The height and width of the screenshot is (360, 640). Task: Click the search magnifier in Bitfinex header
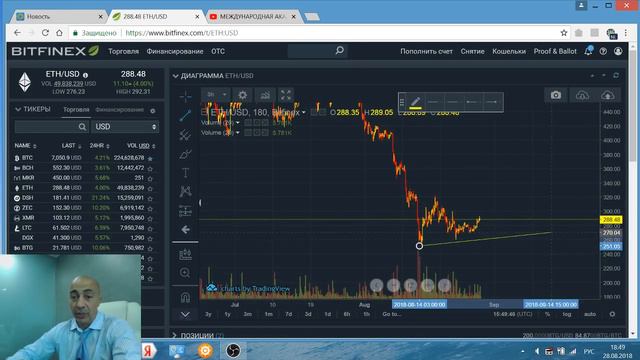[339, 51]
